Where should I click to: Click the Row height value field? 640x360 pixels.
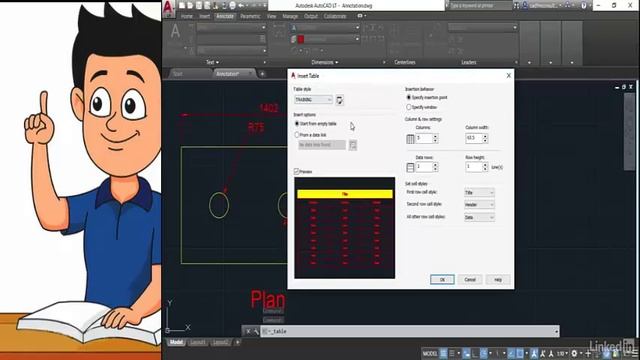473,167
